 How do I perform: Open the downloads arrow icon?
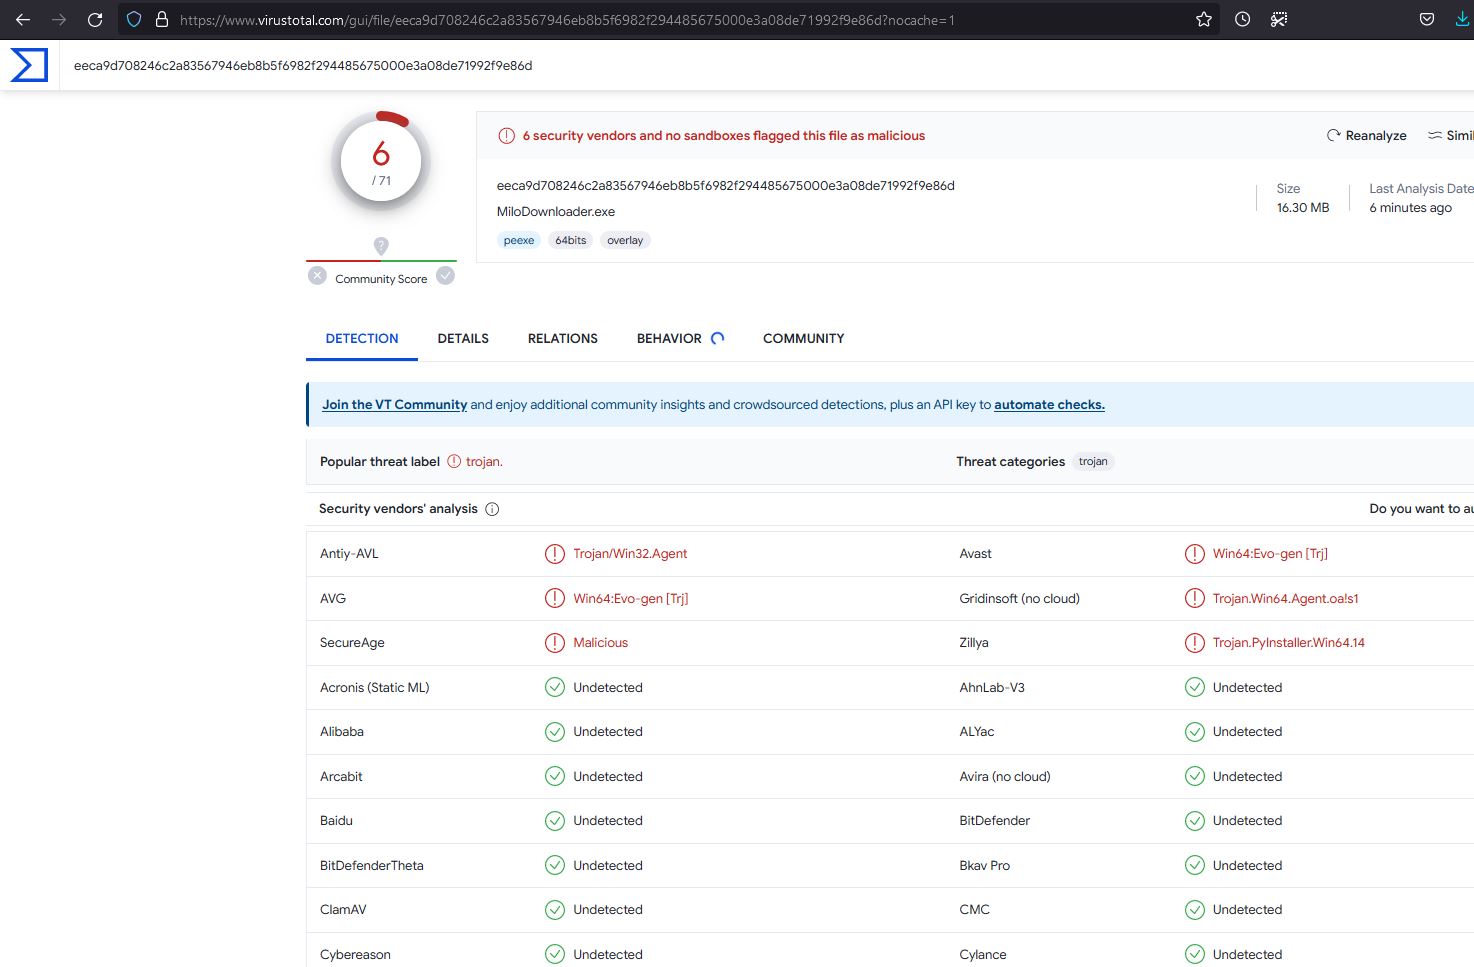click(x=1463, y=20)
